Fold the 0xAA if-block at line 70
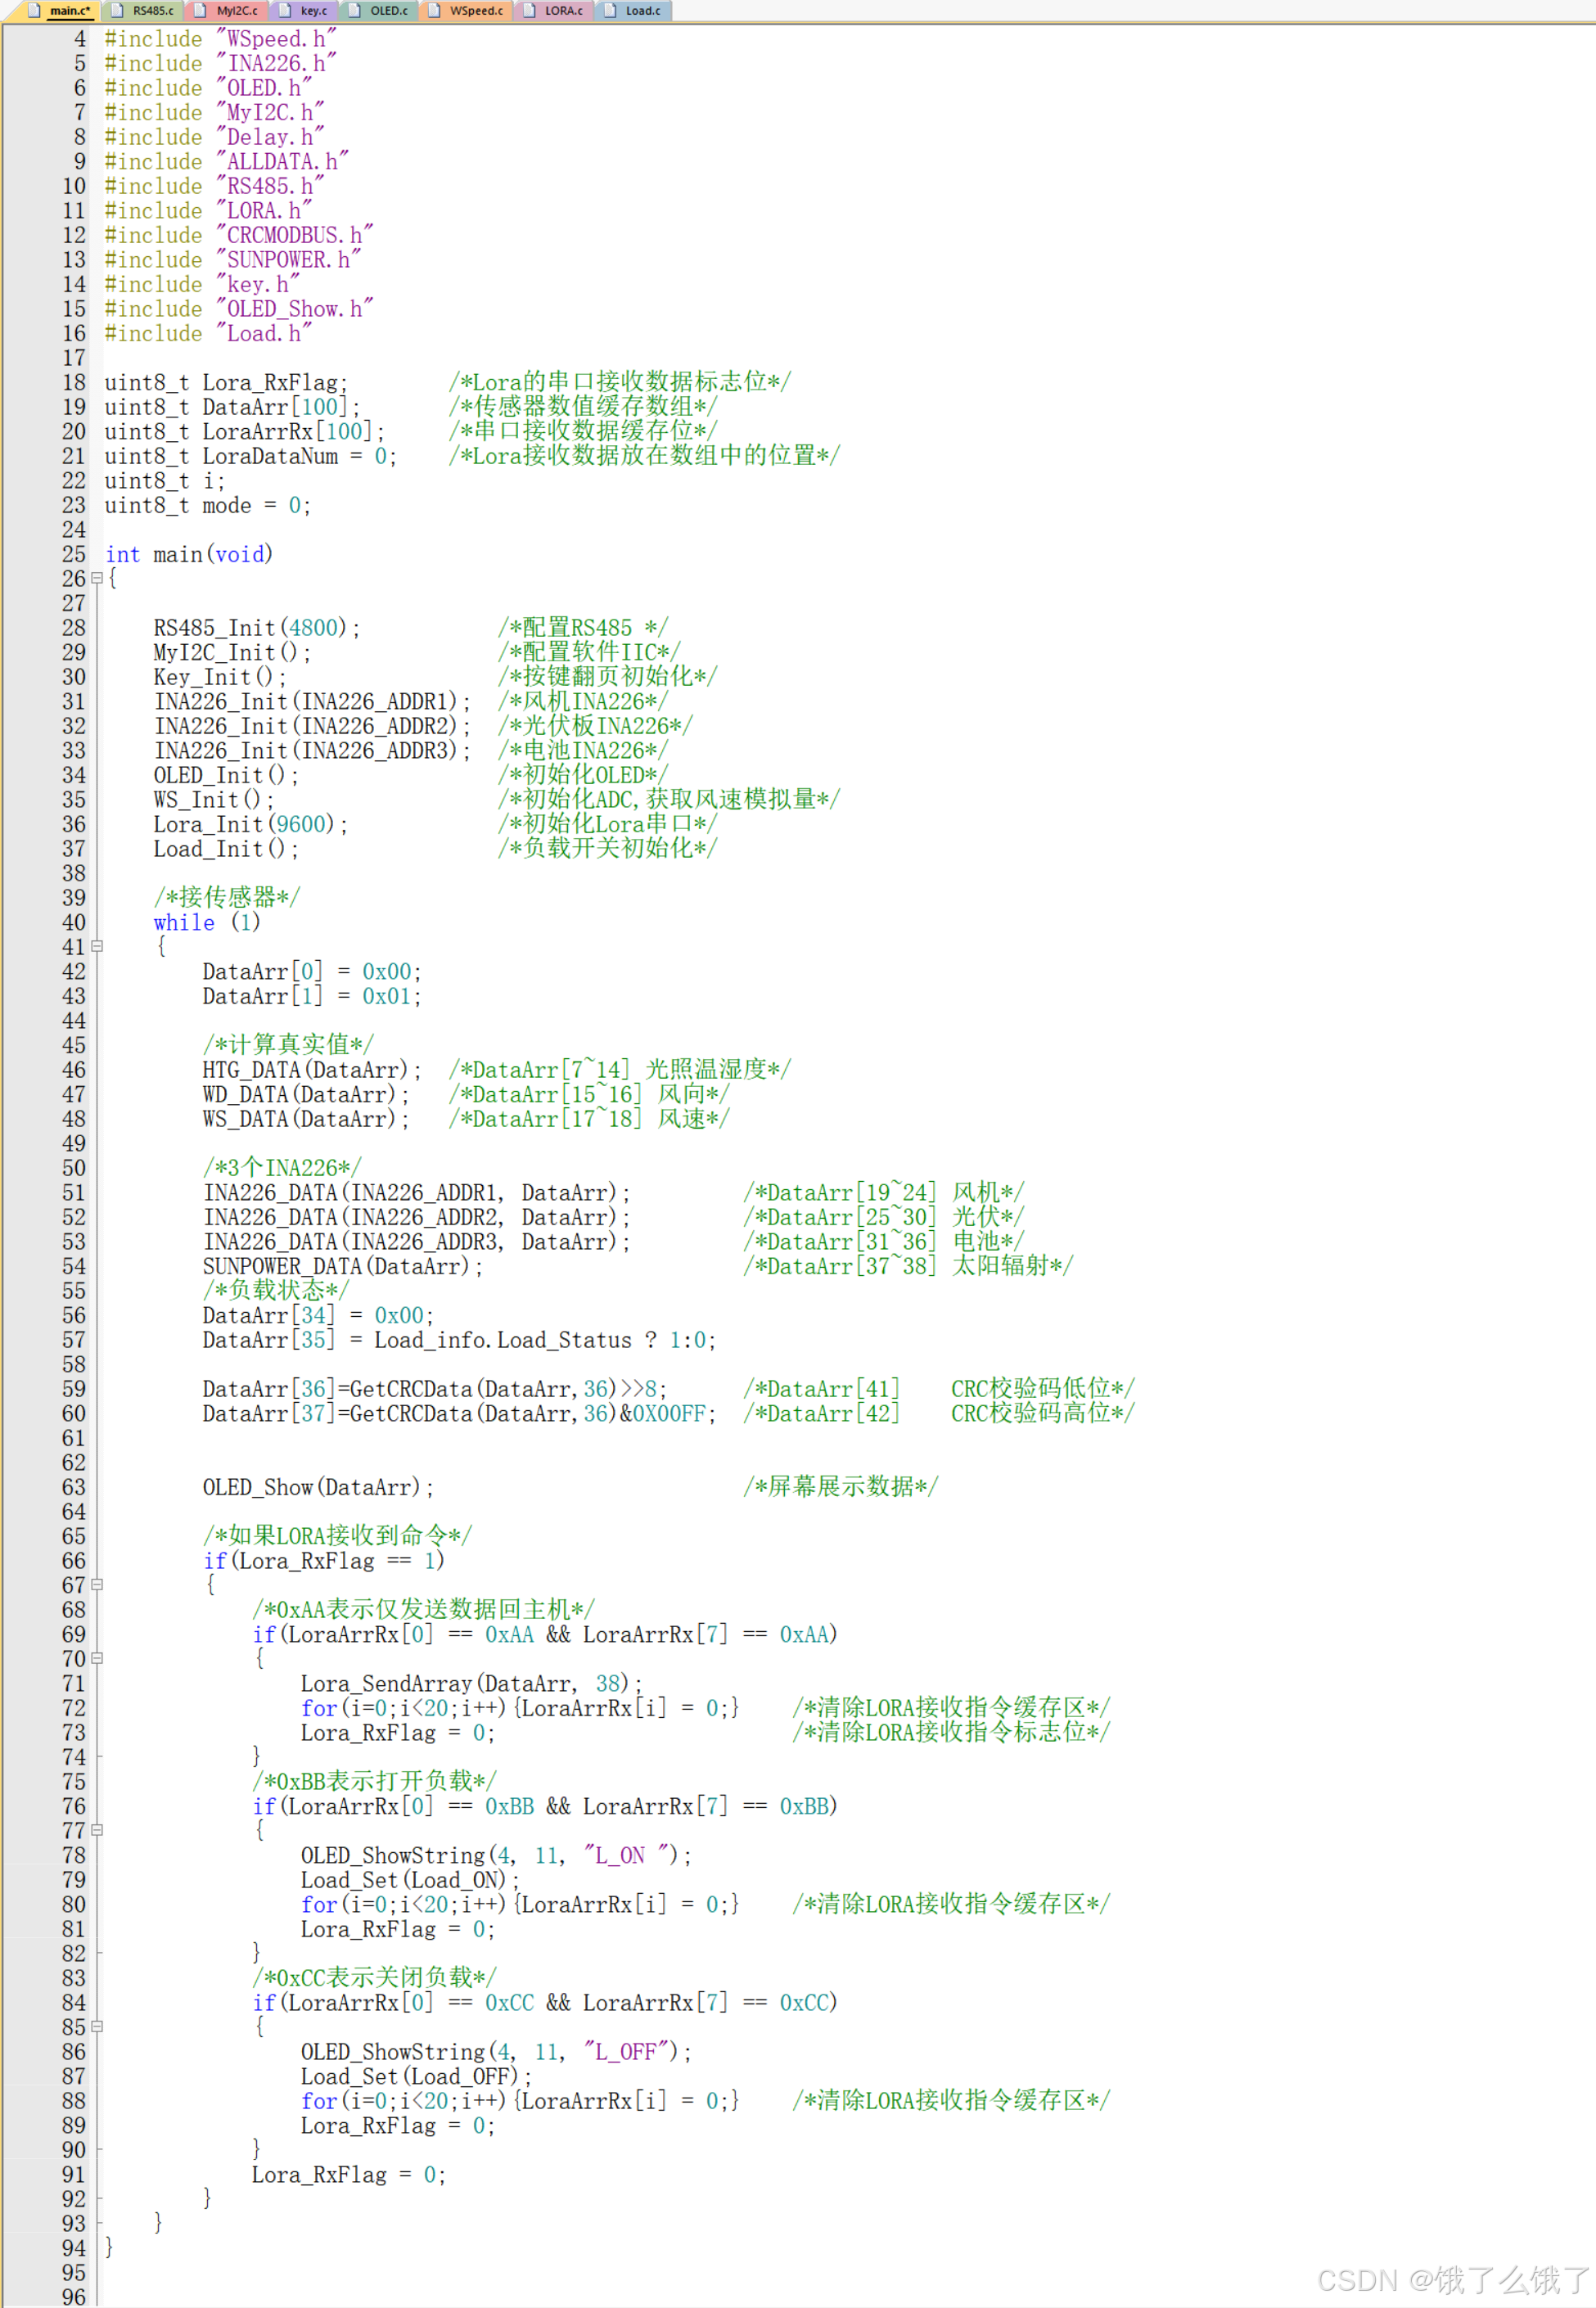Image resolution: width=1596 pixels, height=2308 pixels. coord(97,1659)
